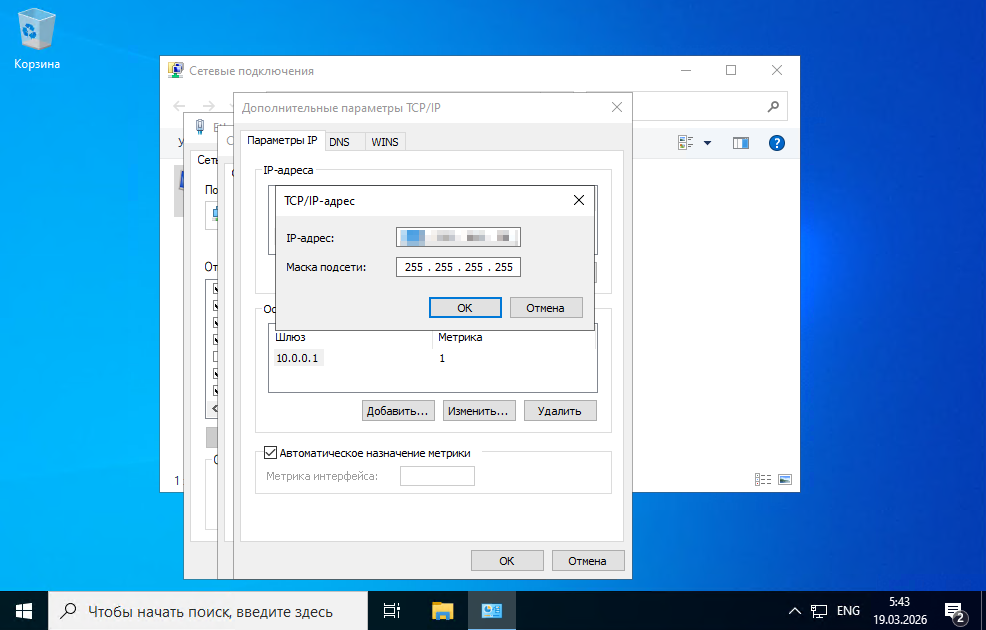Click the ENG language indicator

(848, 610)
